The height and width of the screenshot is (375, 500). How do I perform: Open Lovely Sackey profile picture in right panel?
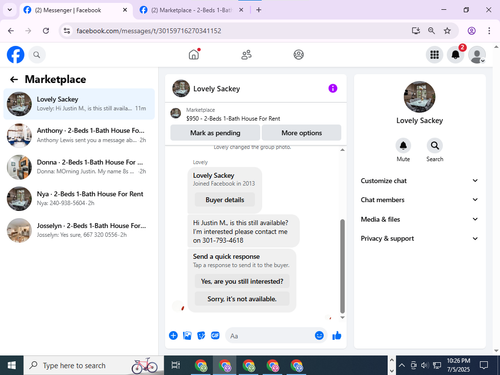419,97
